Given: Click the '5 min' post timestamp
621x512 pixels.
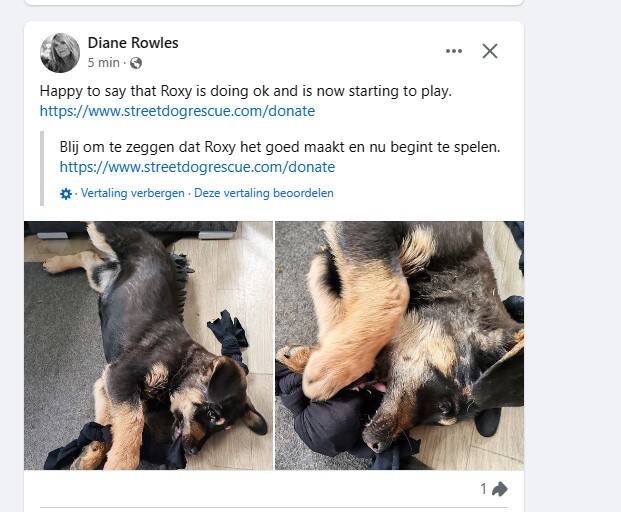Looking at the screenshot, I should (x=104, y=63).
